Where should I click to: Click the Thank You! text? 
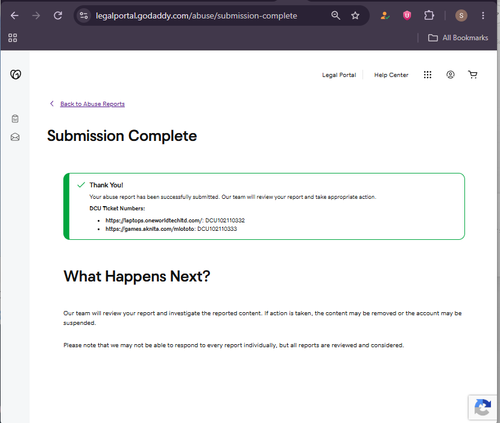[106, 185]
